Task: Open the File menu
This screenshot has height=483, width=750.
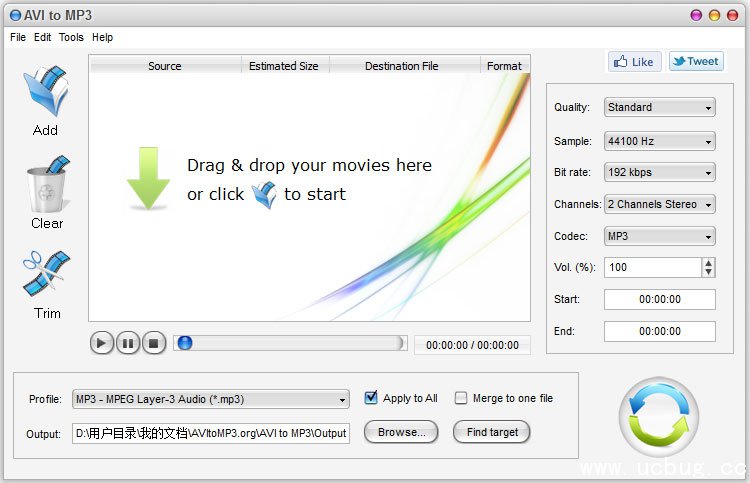Action: pos(18,37)
